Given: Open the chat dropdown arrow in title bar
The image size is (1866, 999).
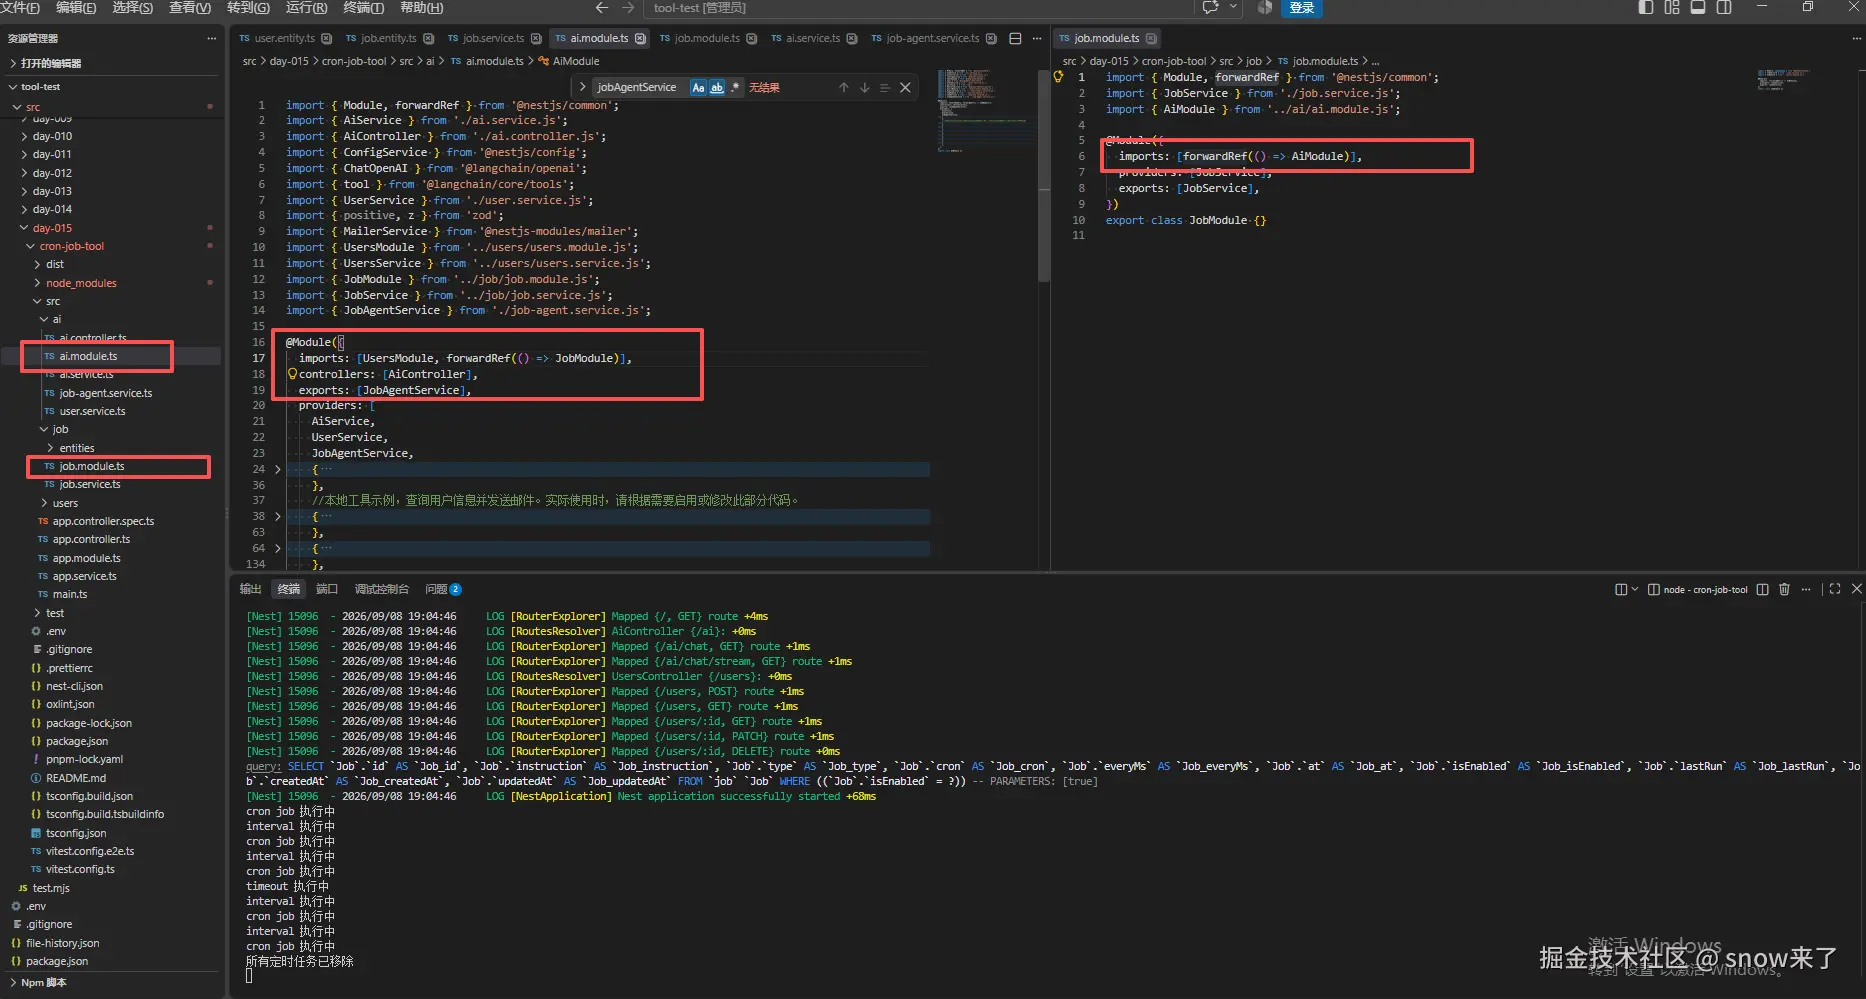Looking at the screenshot, I should (x=1233, y=7).
